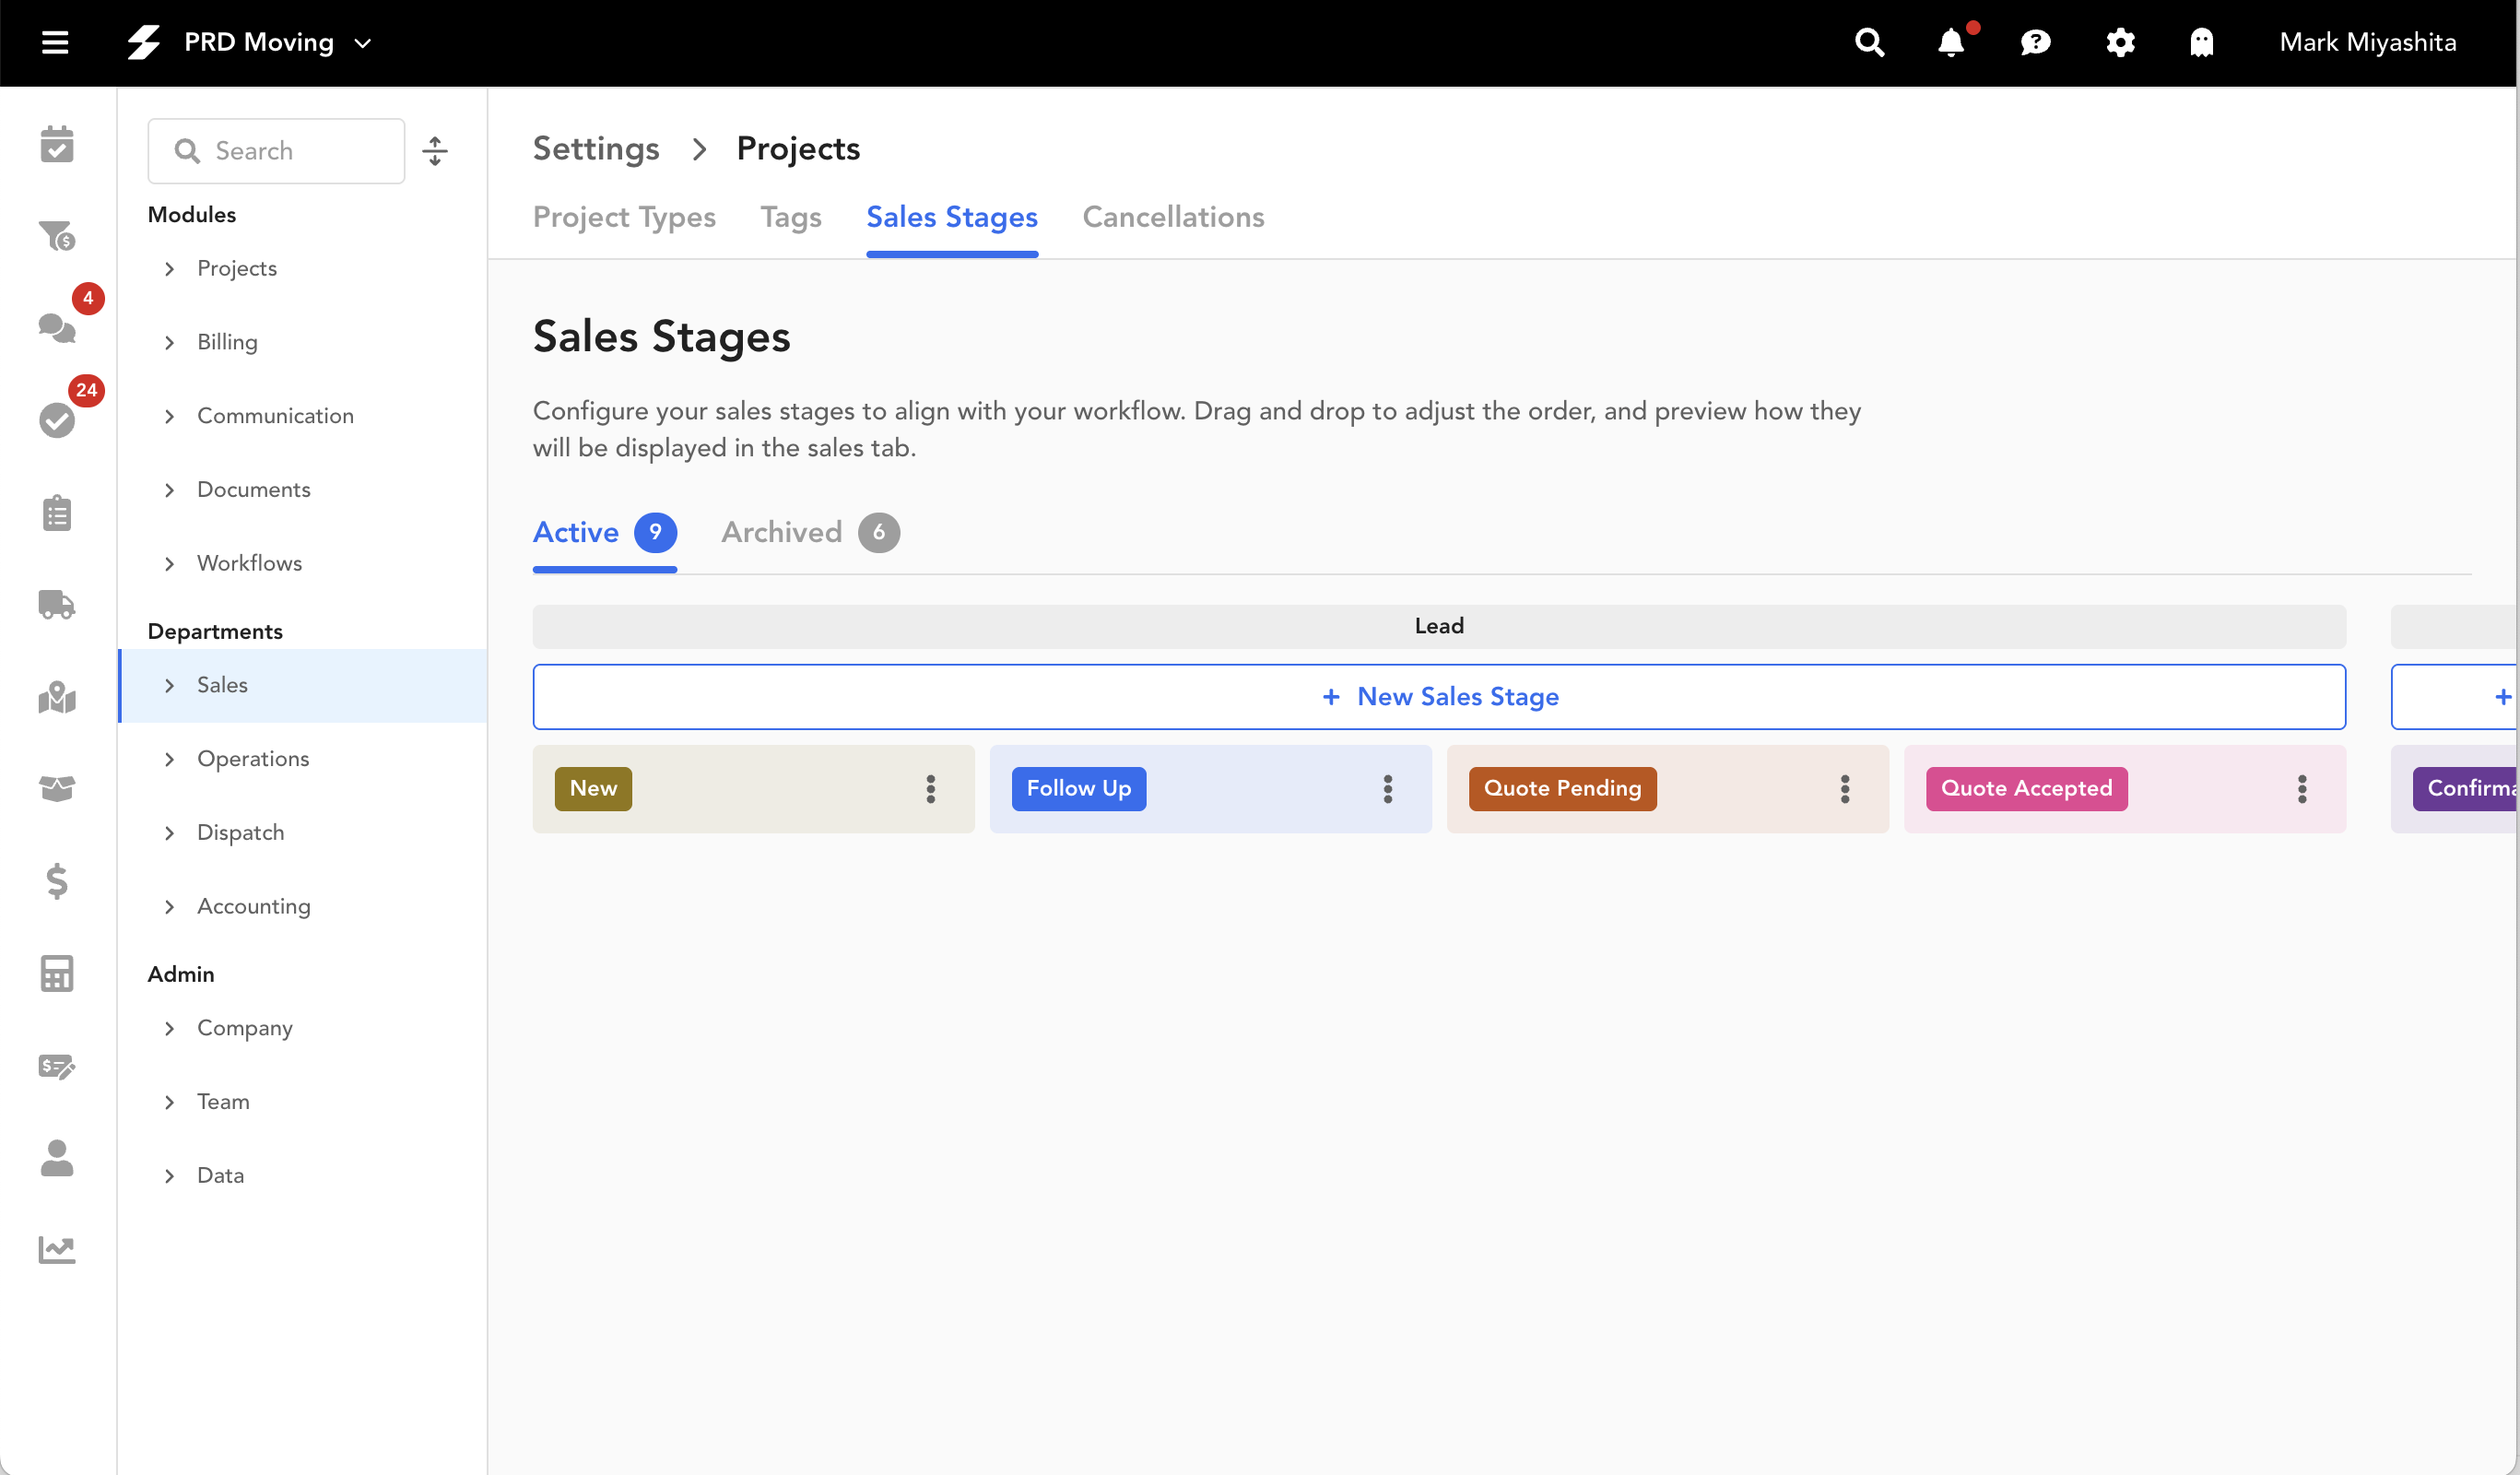Click the Quote Accepted pink stage label
Screen dimensions: 2520x1475
tap(2026, 789)
